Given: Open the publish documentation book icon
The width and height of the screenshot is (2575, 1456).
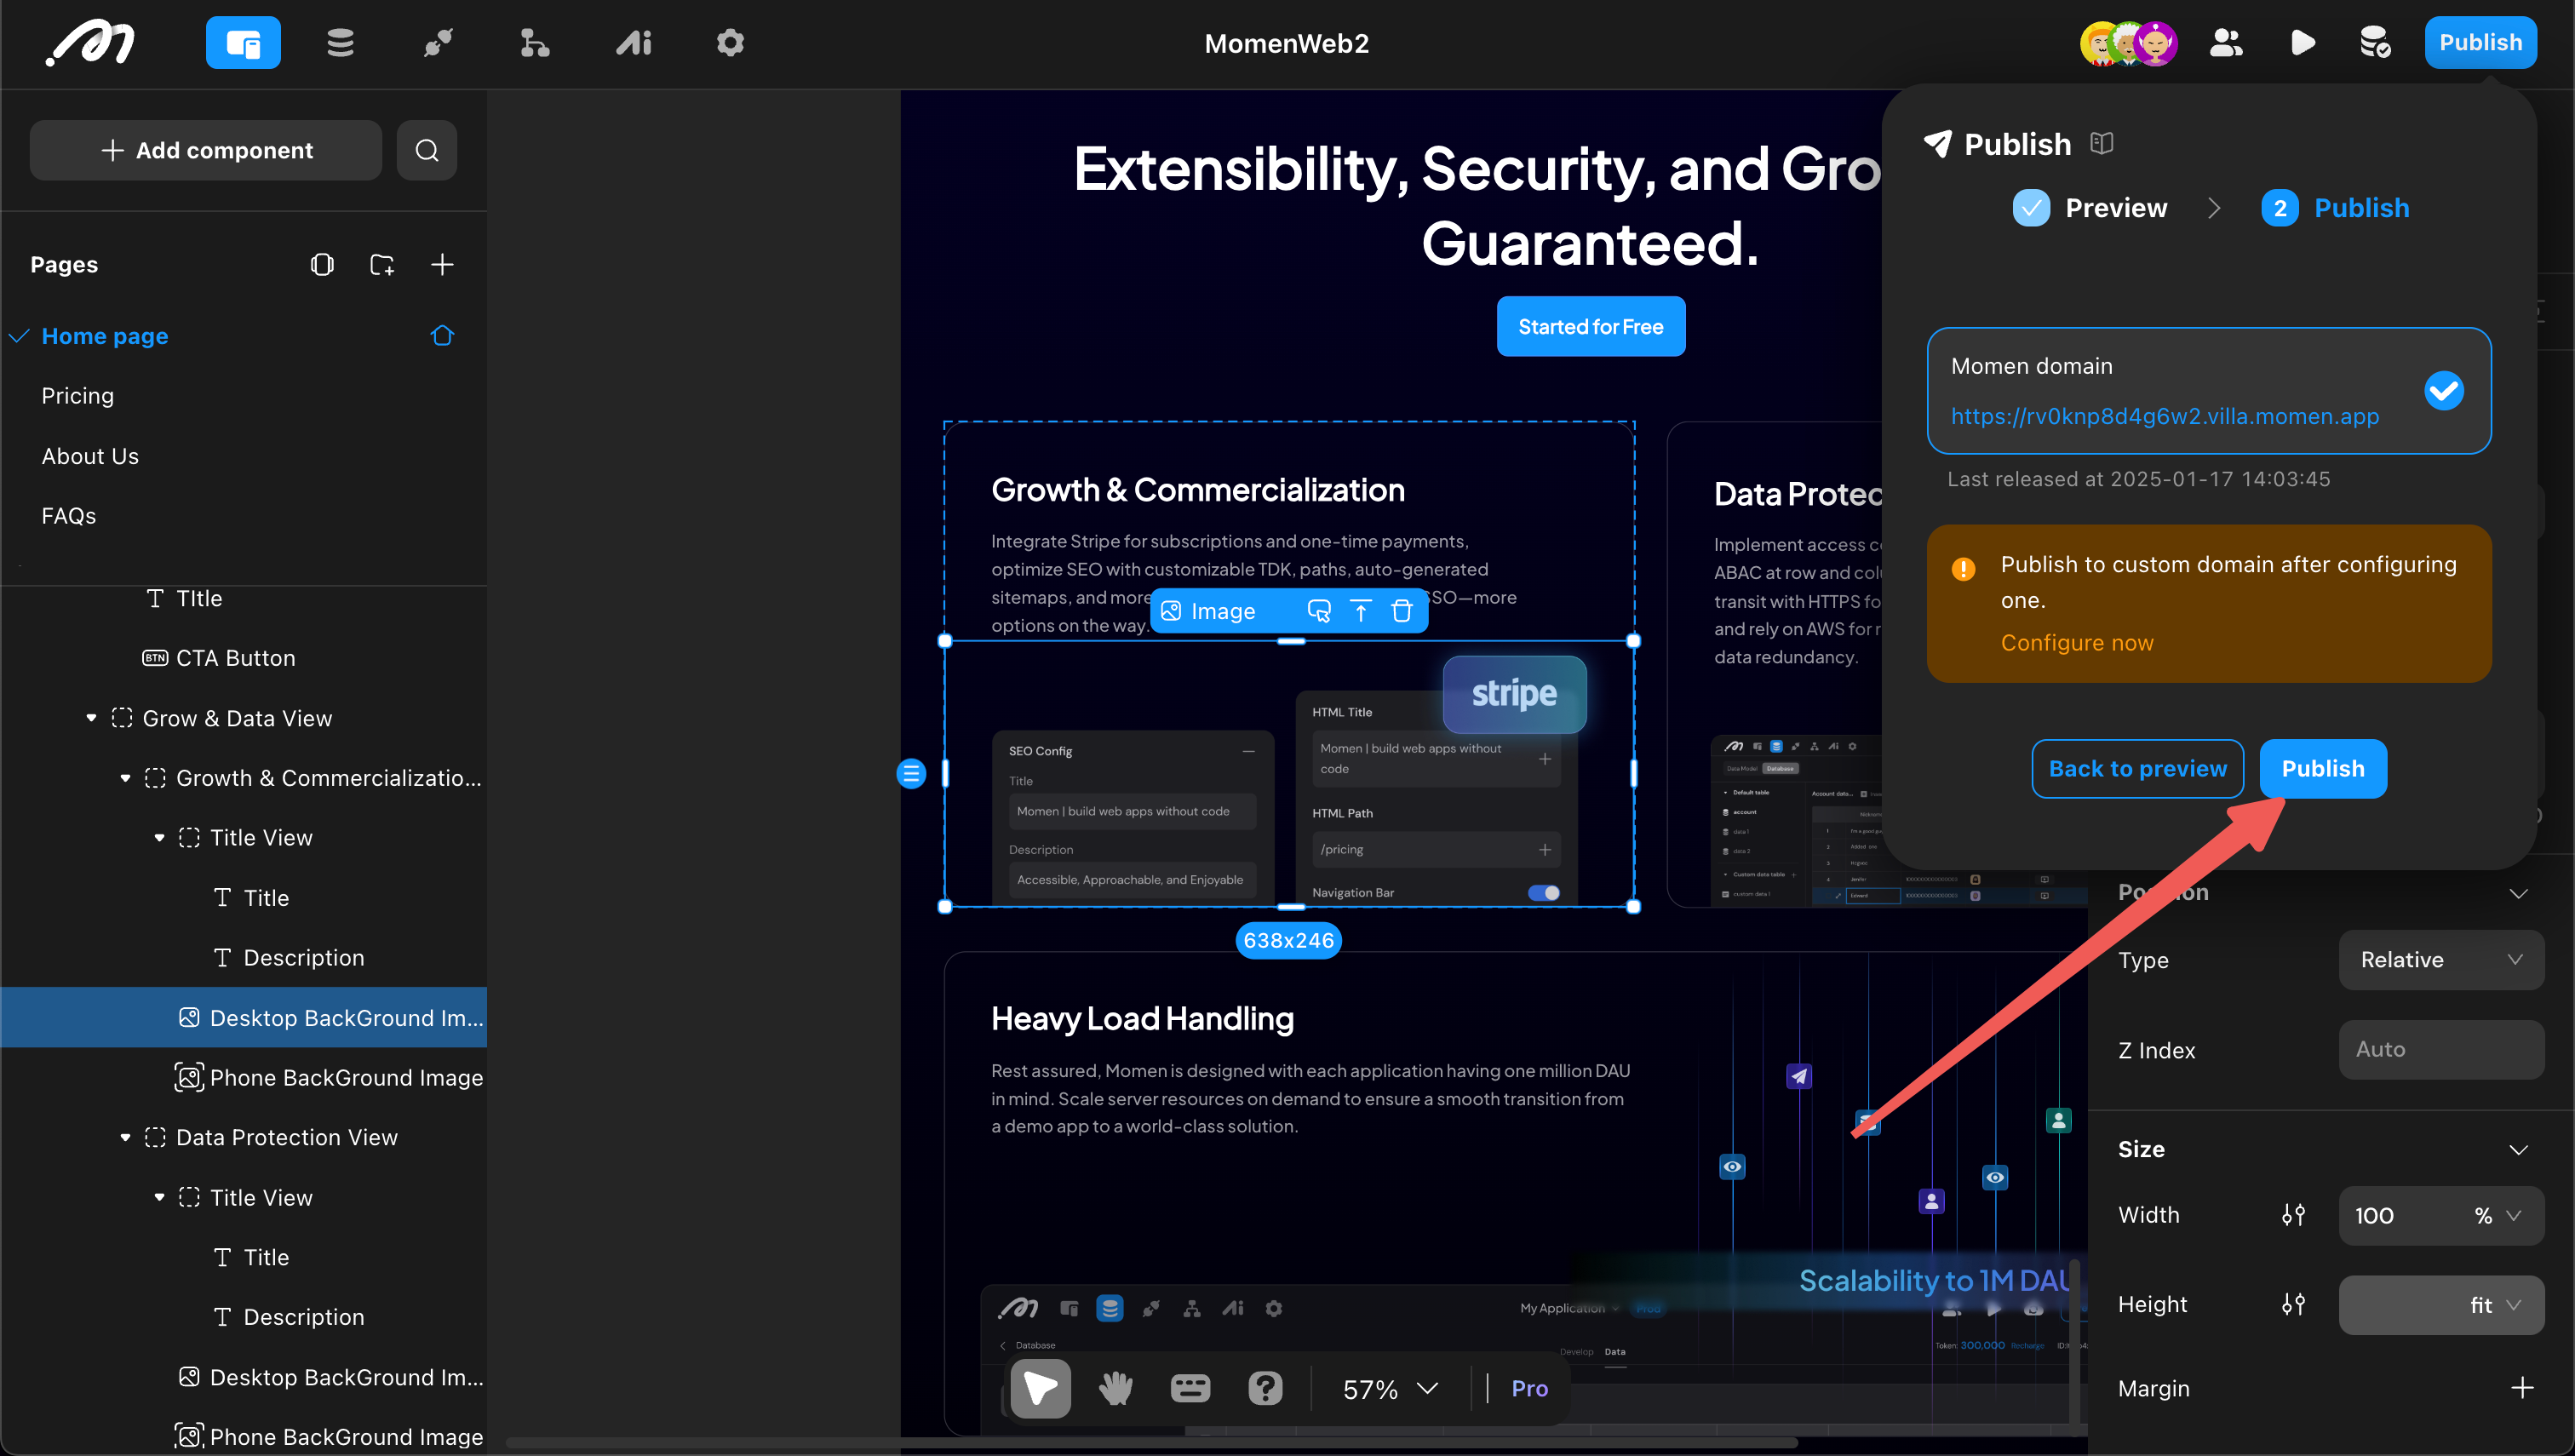Looking at the screenshot, I should (2101, 143).
